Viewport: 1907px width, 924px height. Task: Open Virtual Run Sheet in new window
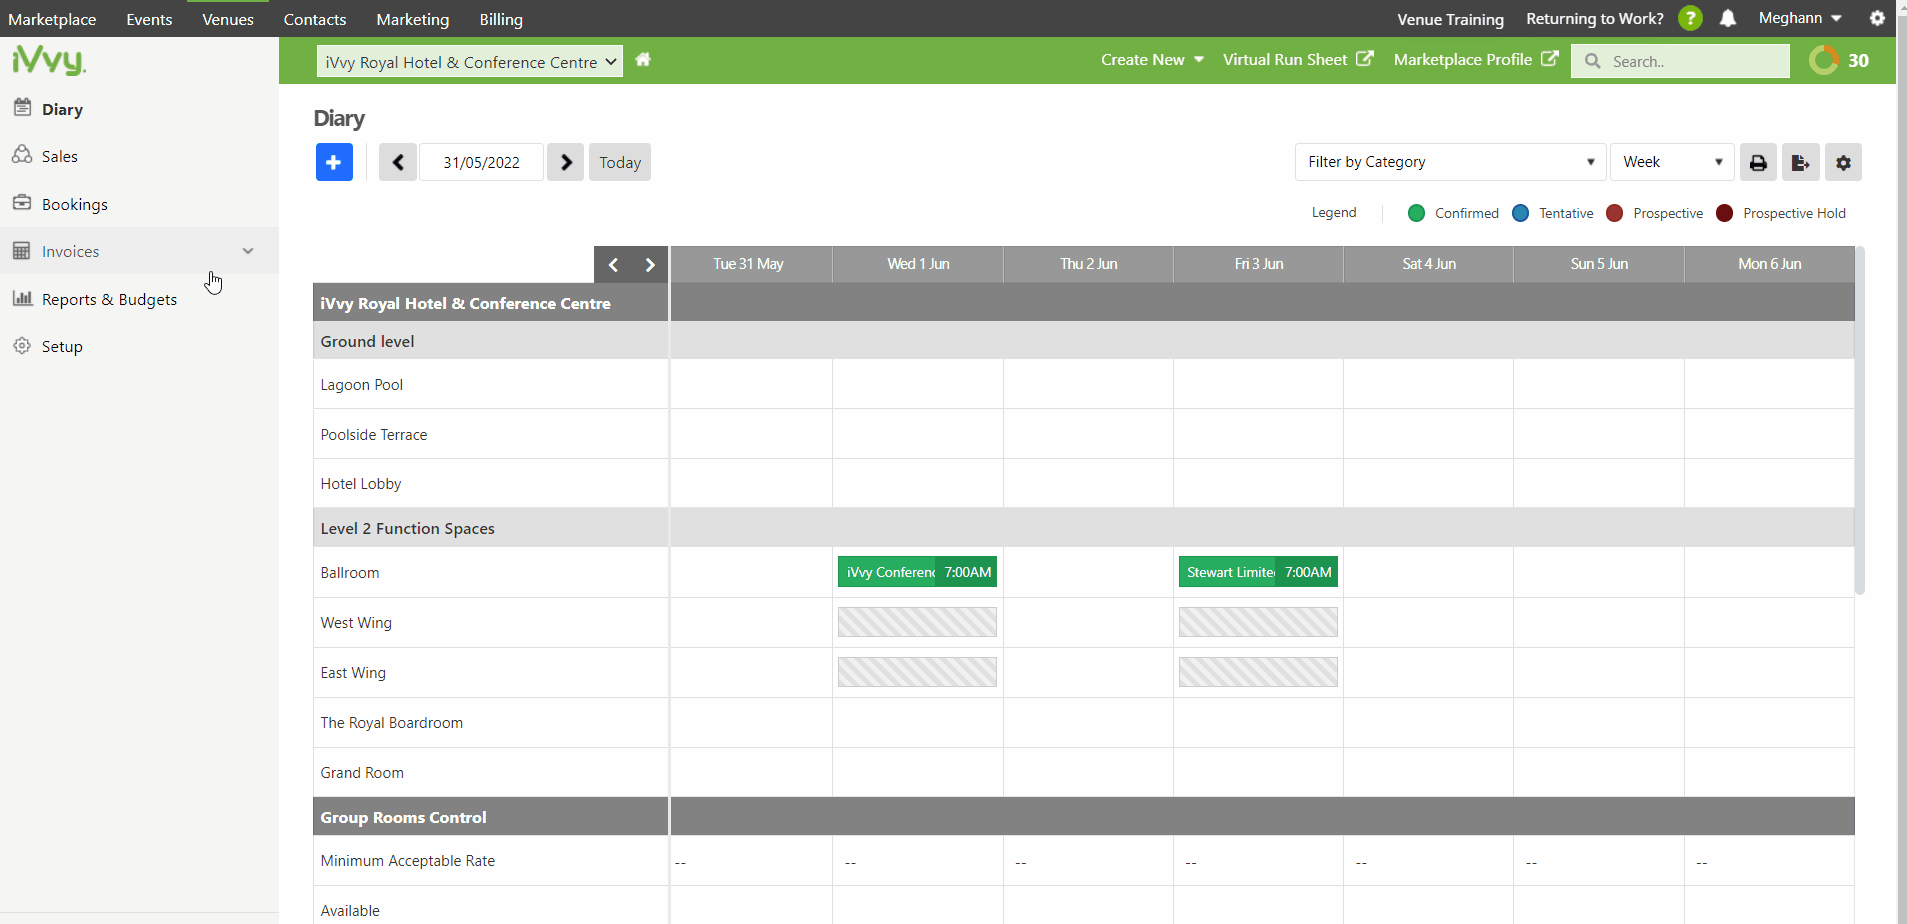point(1298,60)
